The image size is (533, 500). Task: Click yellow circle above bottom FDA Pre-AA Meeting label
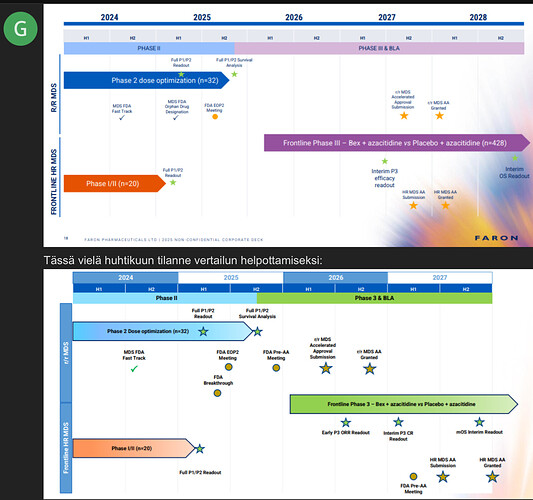pyautogui.click(x=413, y=476)
